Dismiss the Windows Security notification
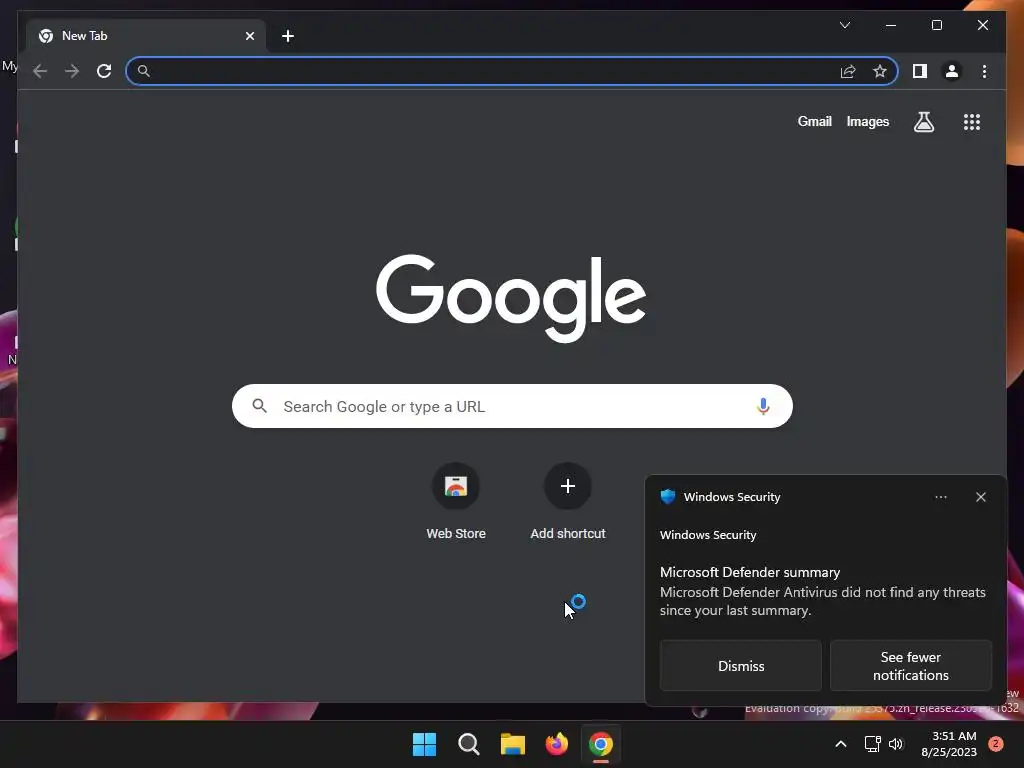This screenshot has width=1024, height=768. pyautogui.click(x=741, y=665)
